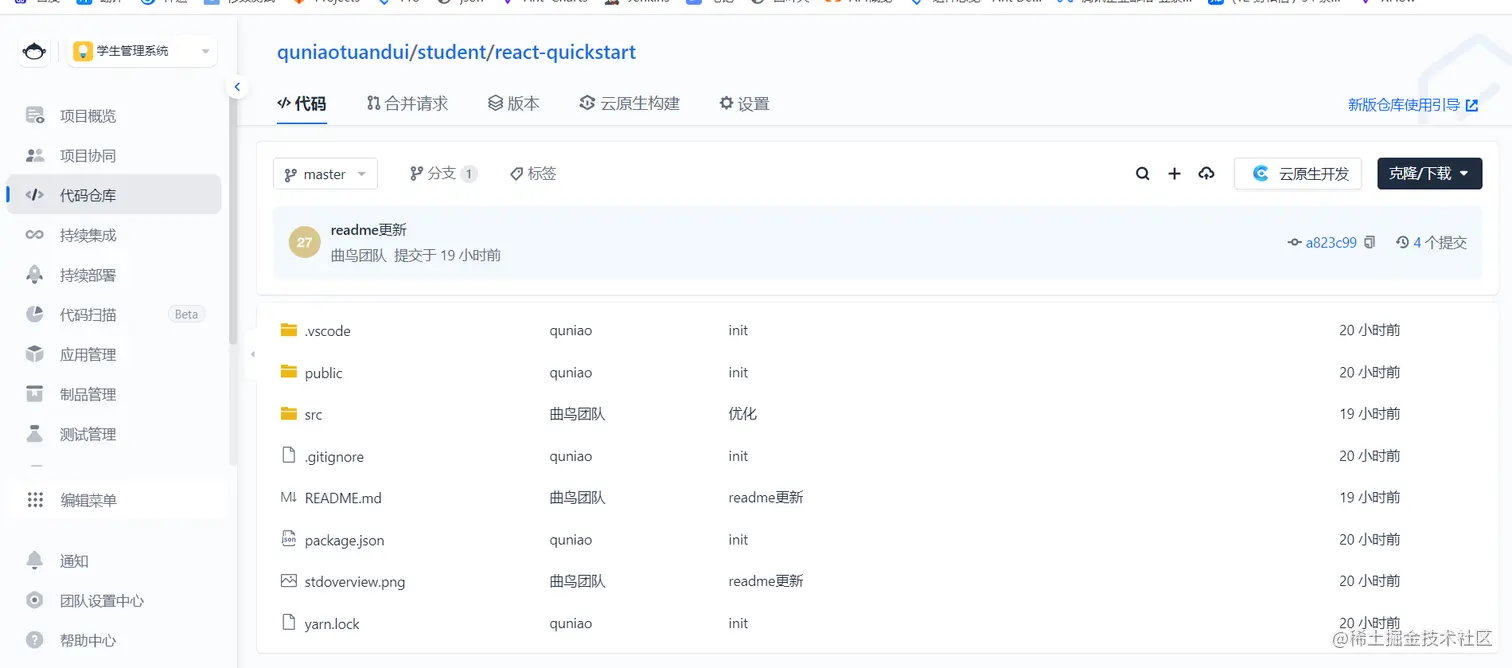The width and height of the screenshot is (1512, 668).
Task: Open the readme更新 commit title
Action: coord(369,230)
